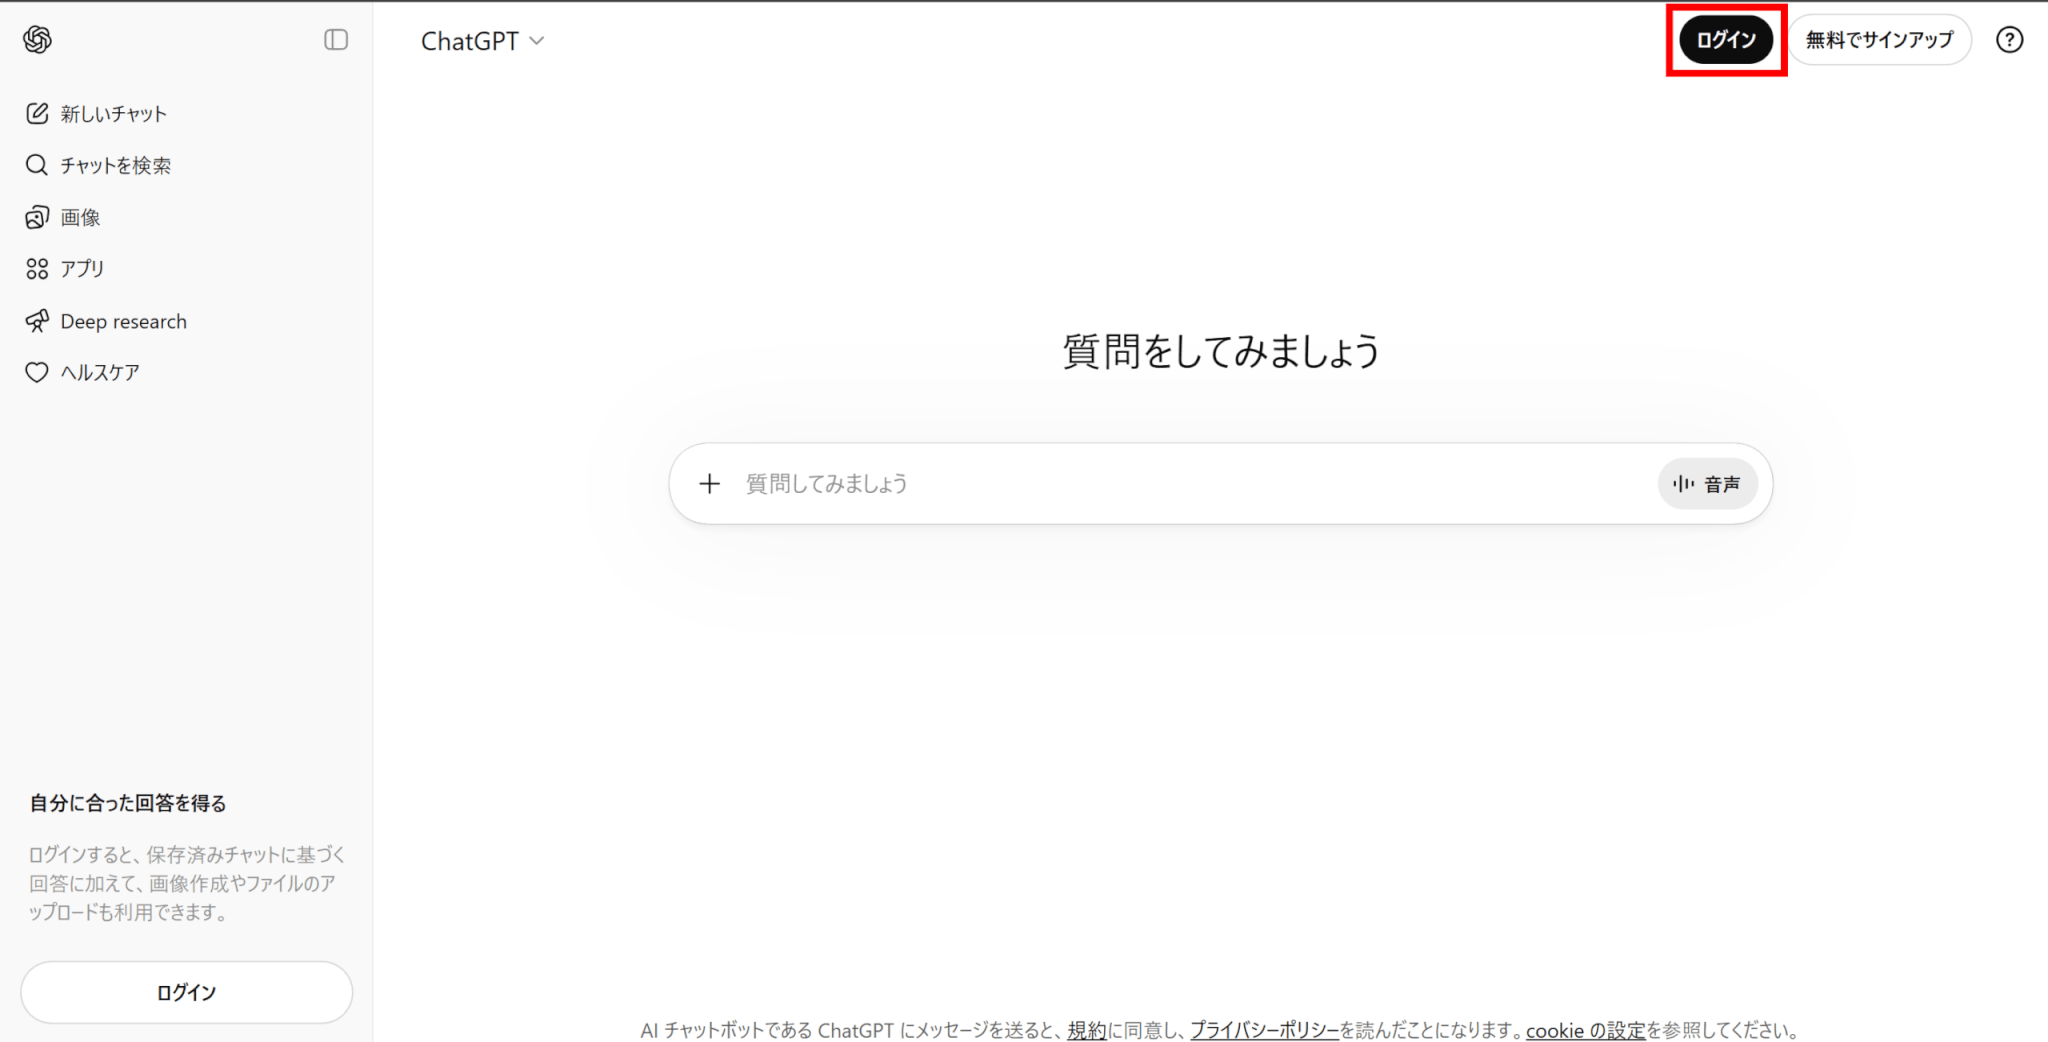Click the 質問をしてみましょう heading
The image size is (2048, 1042).
(x=1221, y=351)
